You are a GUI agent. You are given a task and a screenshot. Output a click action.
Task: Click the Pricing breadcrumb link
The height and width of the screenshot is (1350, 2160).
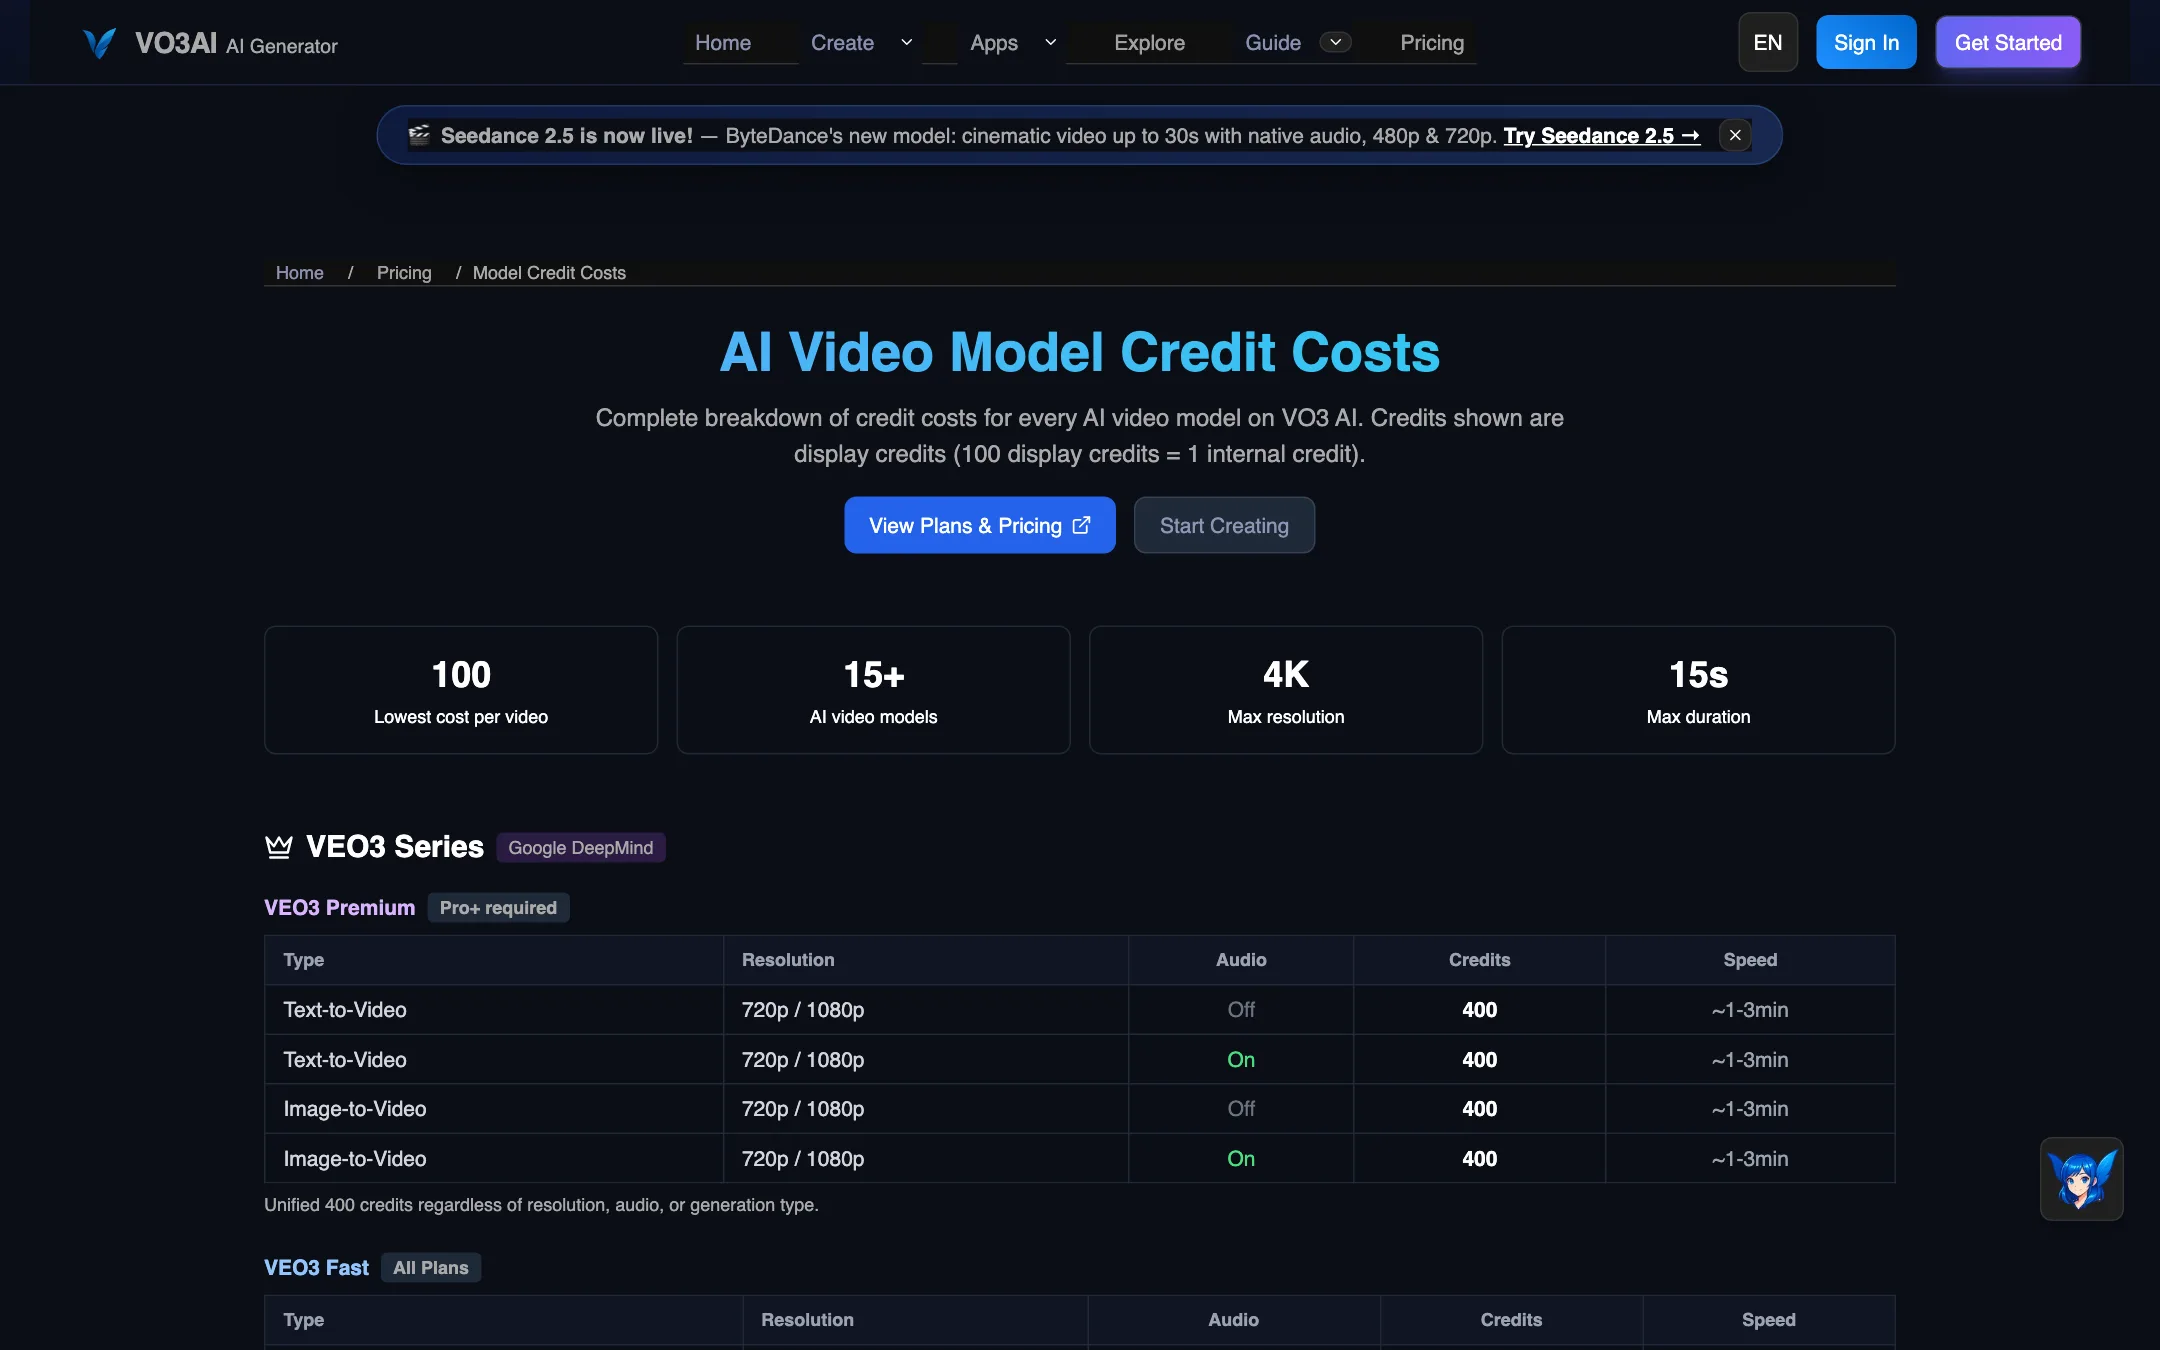point(404,272)
